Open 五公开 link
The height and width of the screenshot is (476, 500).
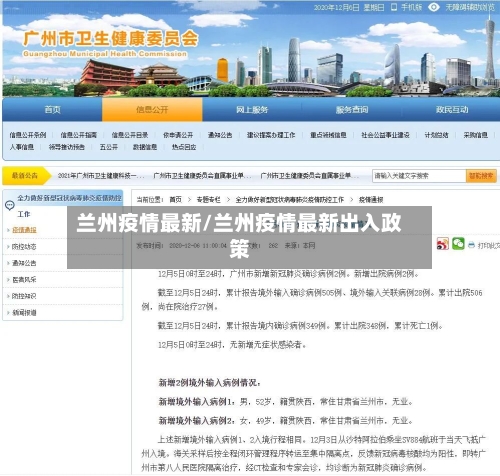(109, 147)
